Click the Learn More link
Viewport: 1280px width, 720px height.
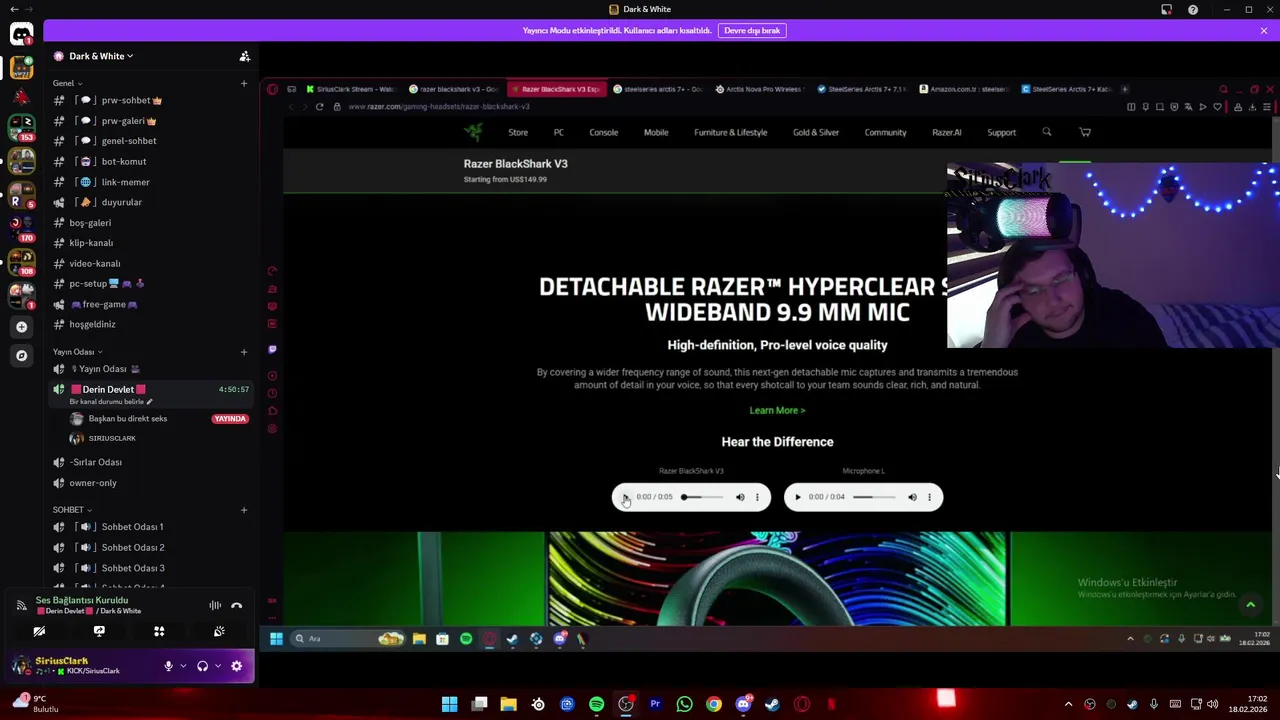point(777,410)
